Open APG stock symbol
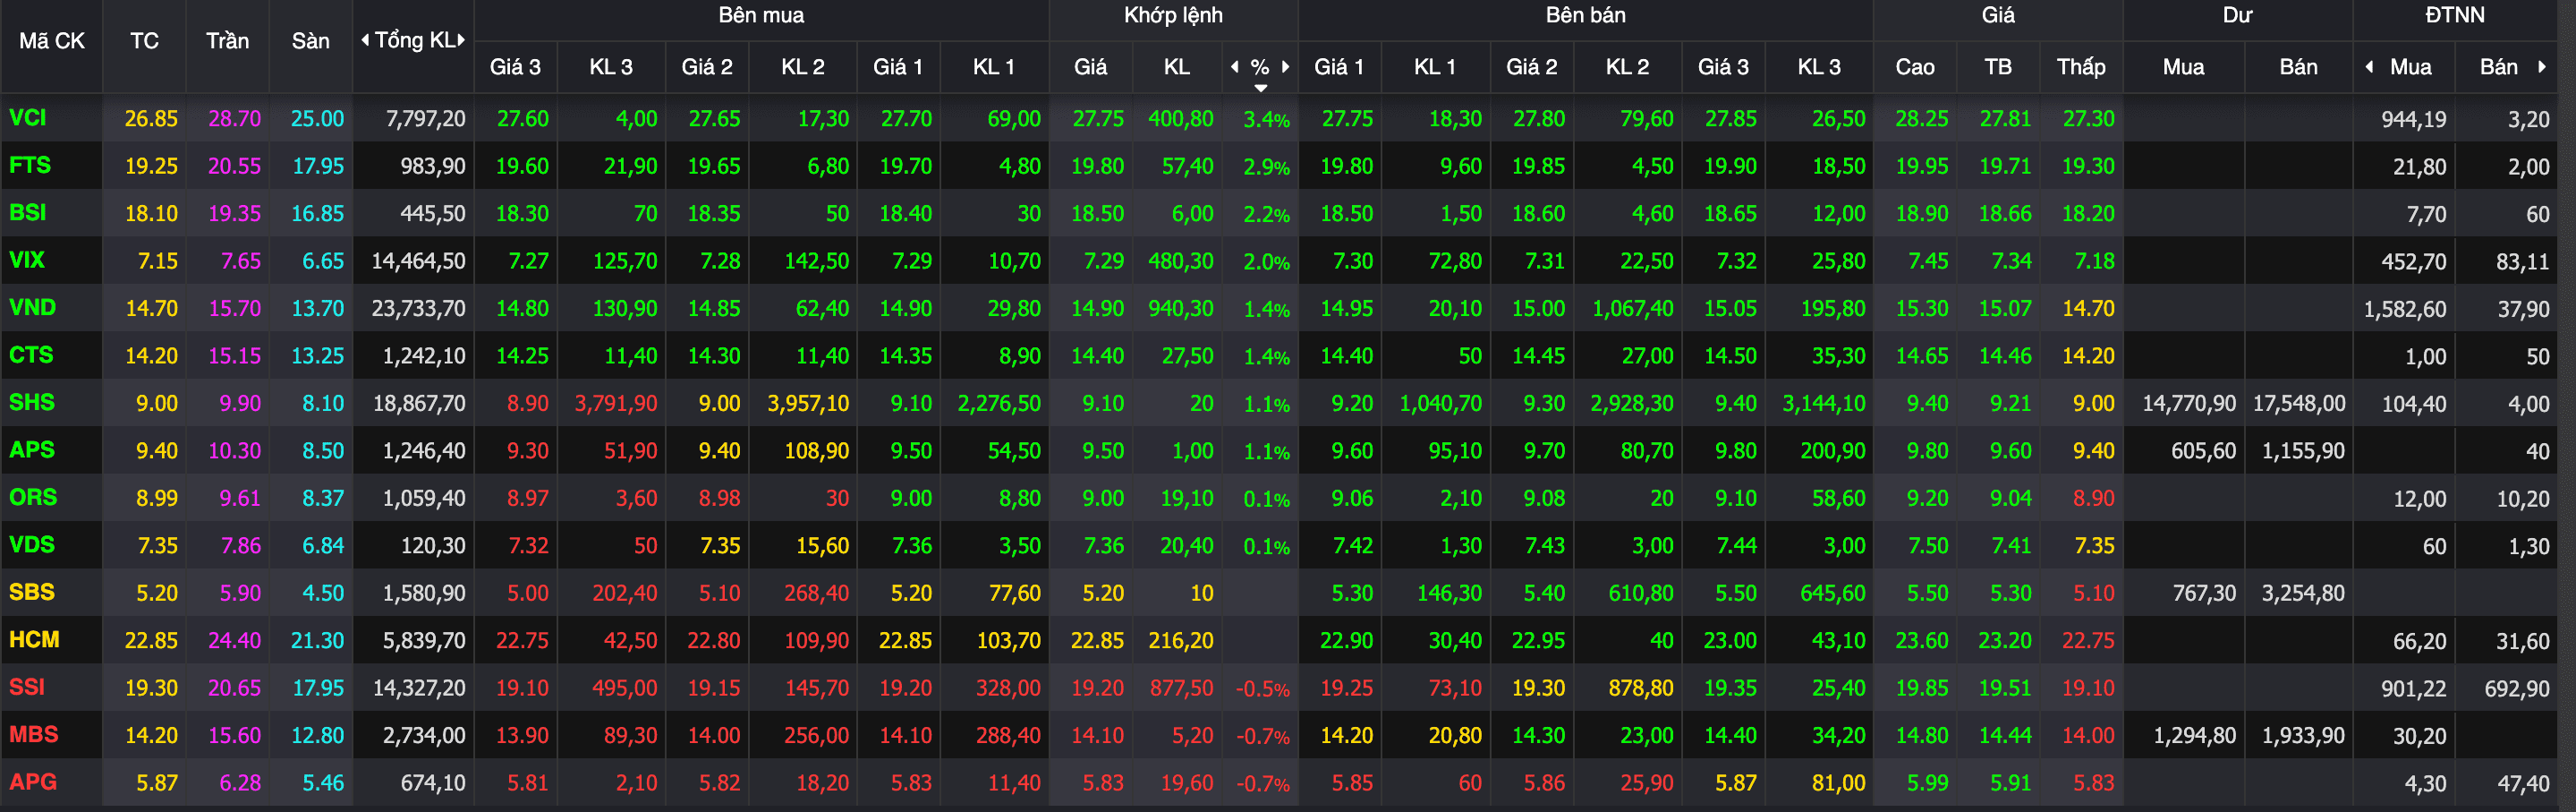Screen dimensions: 2576x812 pos(33,782)
